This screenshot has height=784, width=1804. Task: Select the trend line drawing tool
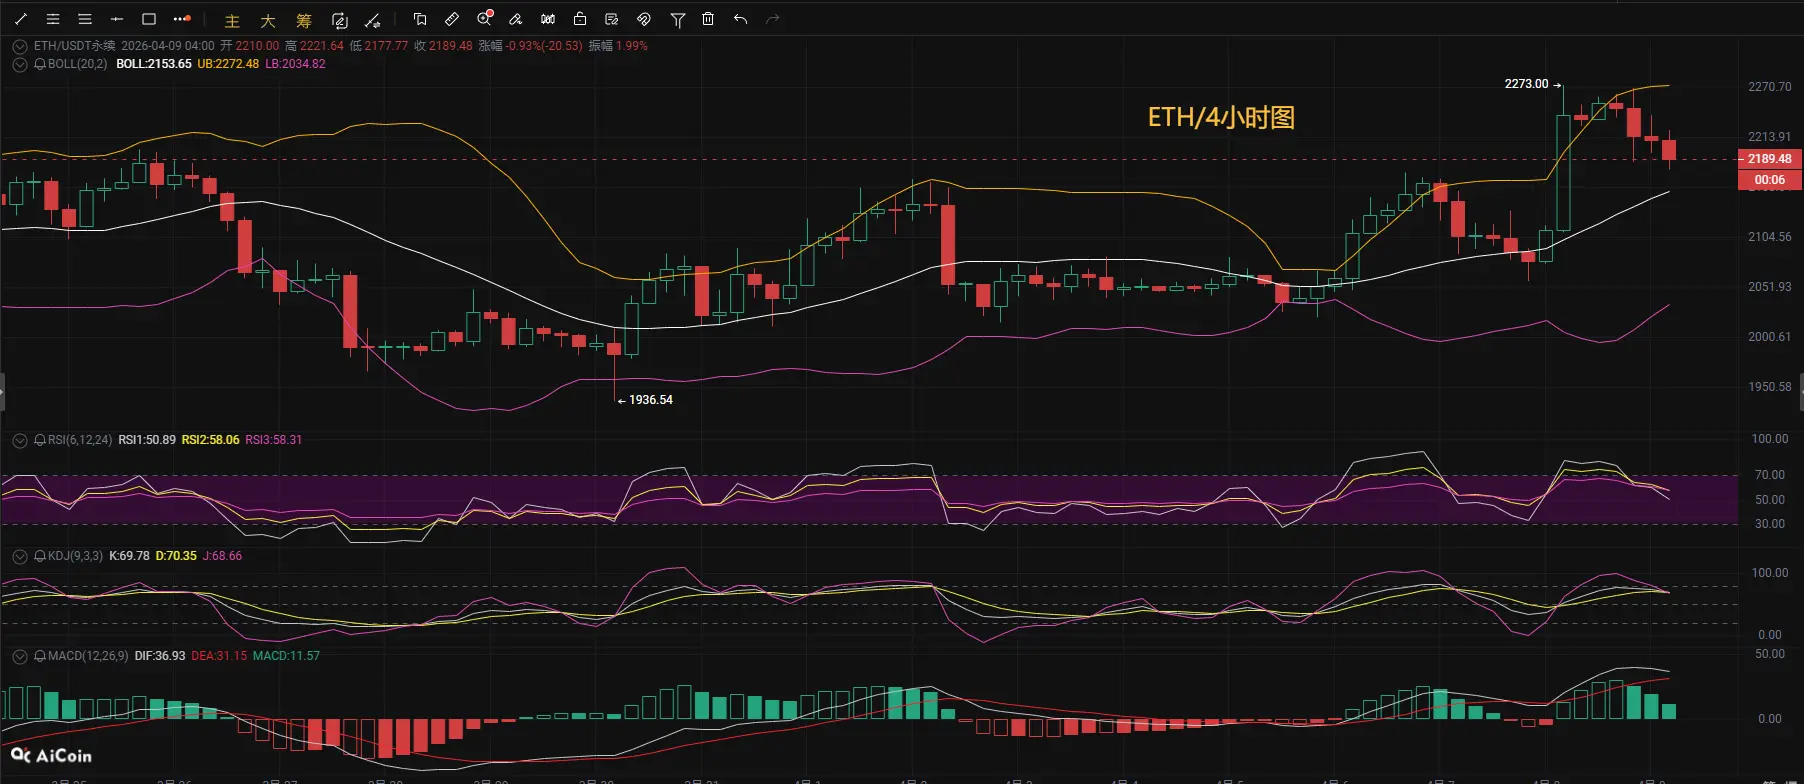click(x=21, y=19)
